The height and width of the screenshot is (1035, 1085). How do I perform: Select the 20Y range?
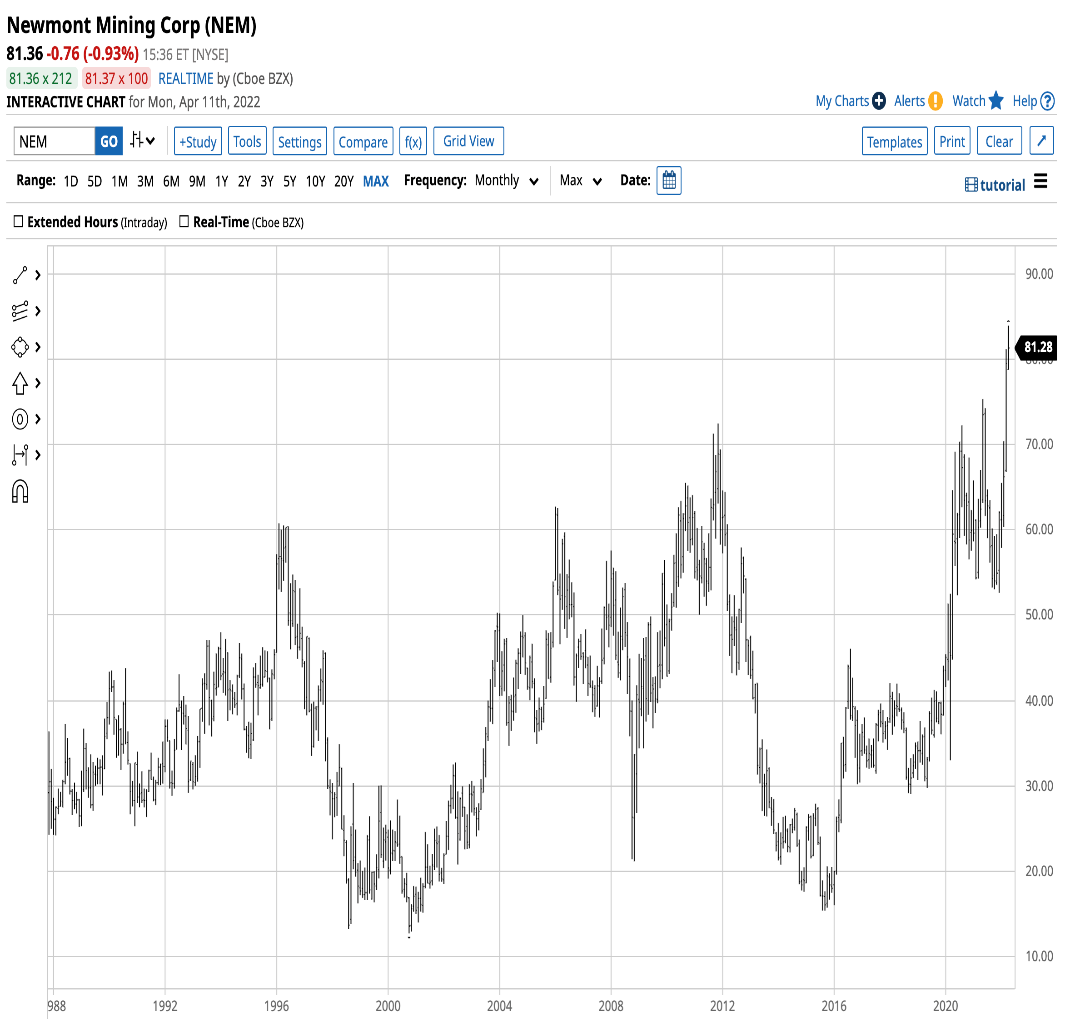click(x=344, y=181)
